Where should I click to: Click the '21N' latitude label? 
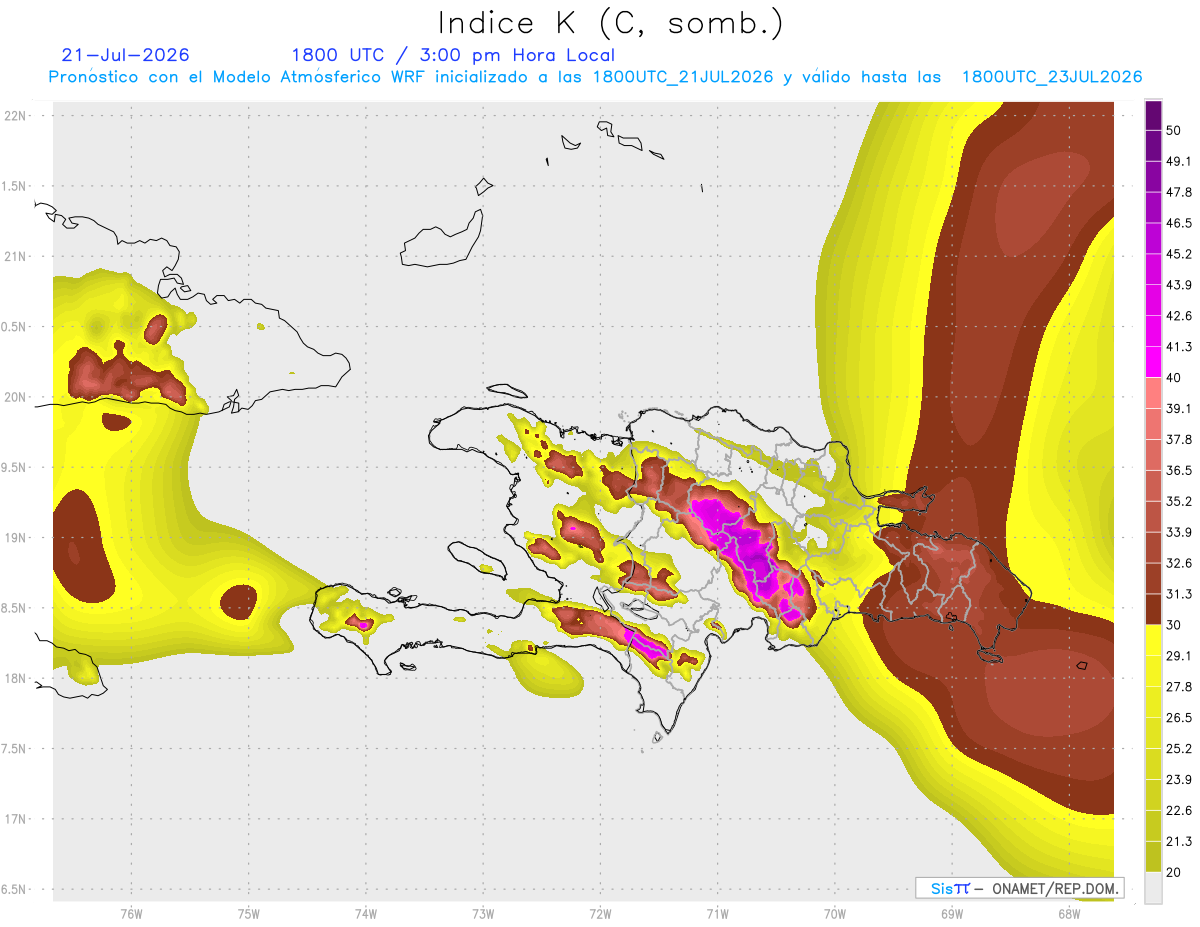pyautogui.click(x=14, y=257)
